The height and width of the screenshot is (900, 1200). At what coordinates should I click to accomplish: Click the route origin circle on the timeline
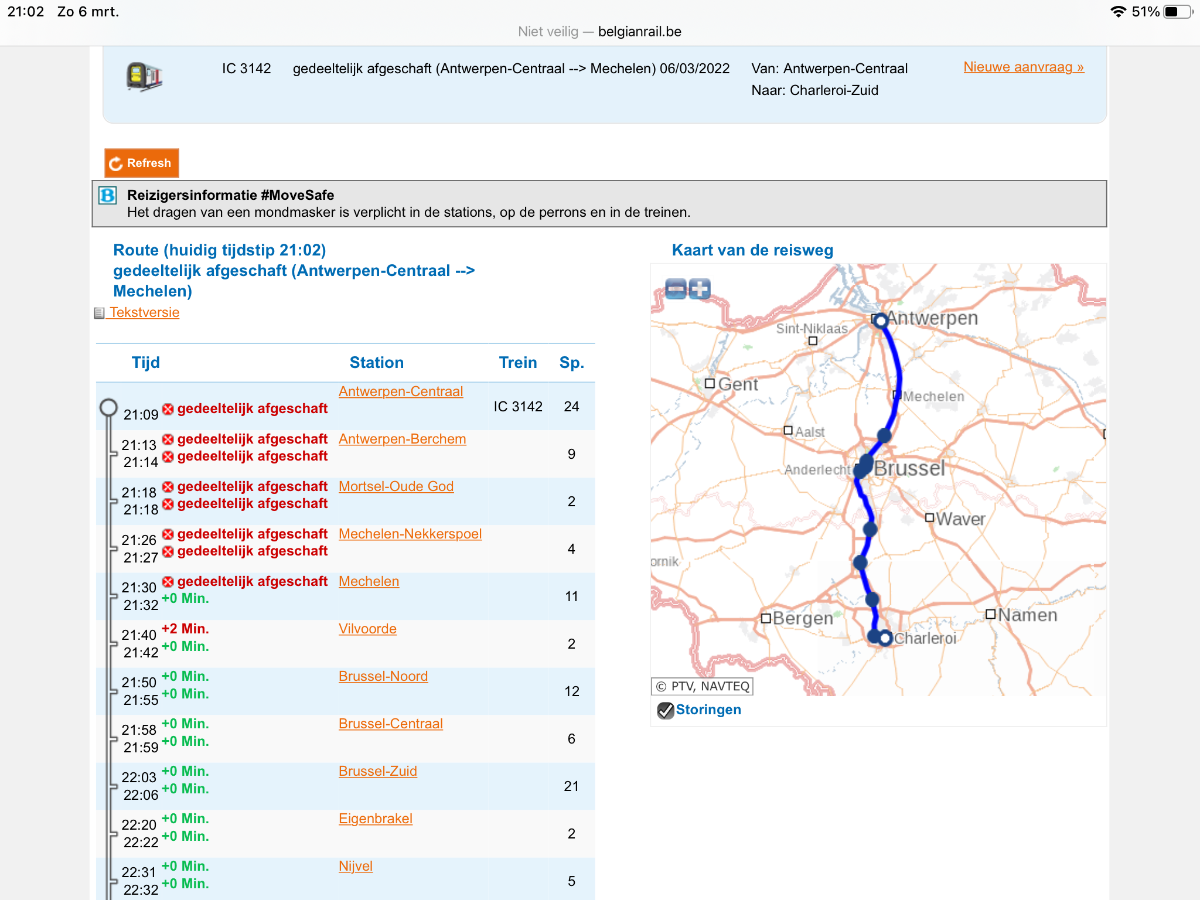[109, 407]
